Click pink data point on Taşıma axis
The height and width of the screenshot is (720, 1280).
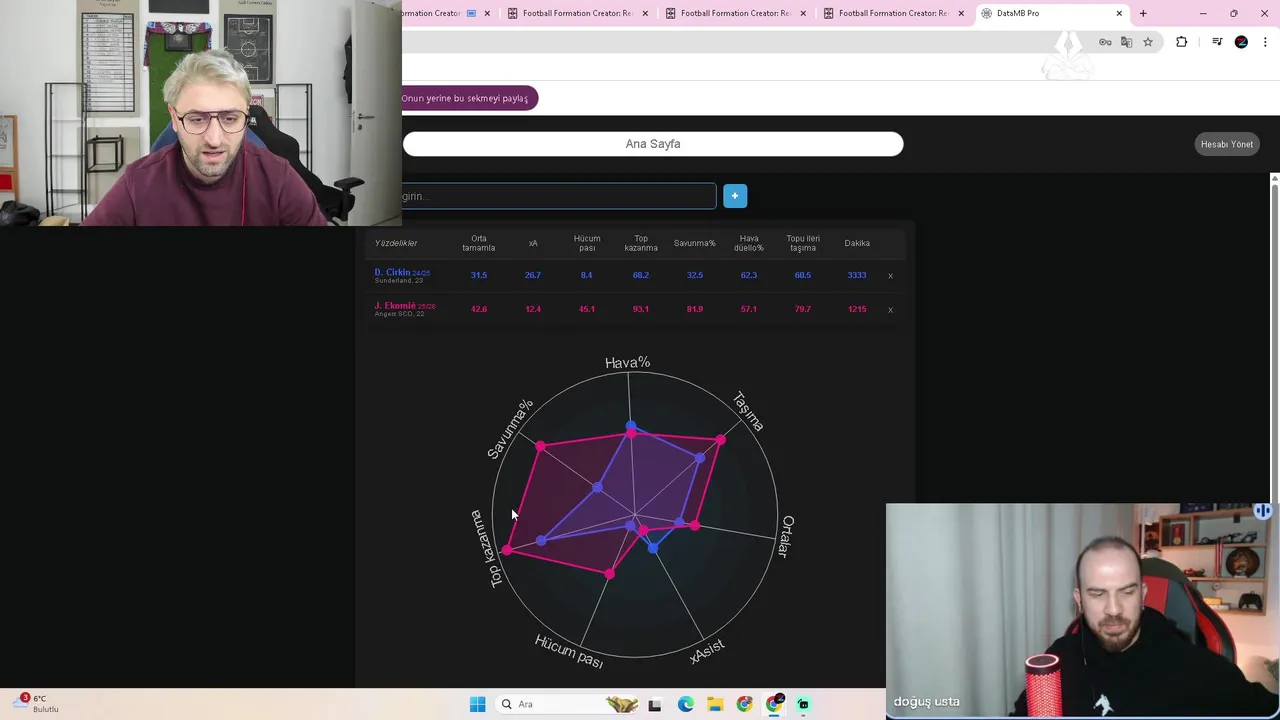tap(721, 440)
